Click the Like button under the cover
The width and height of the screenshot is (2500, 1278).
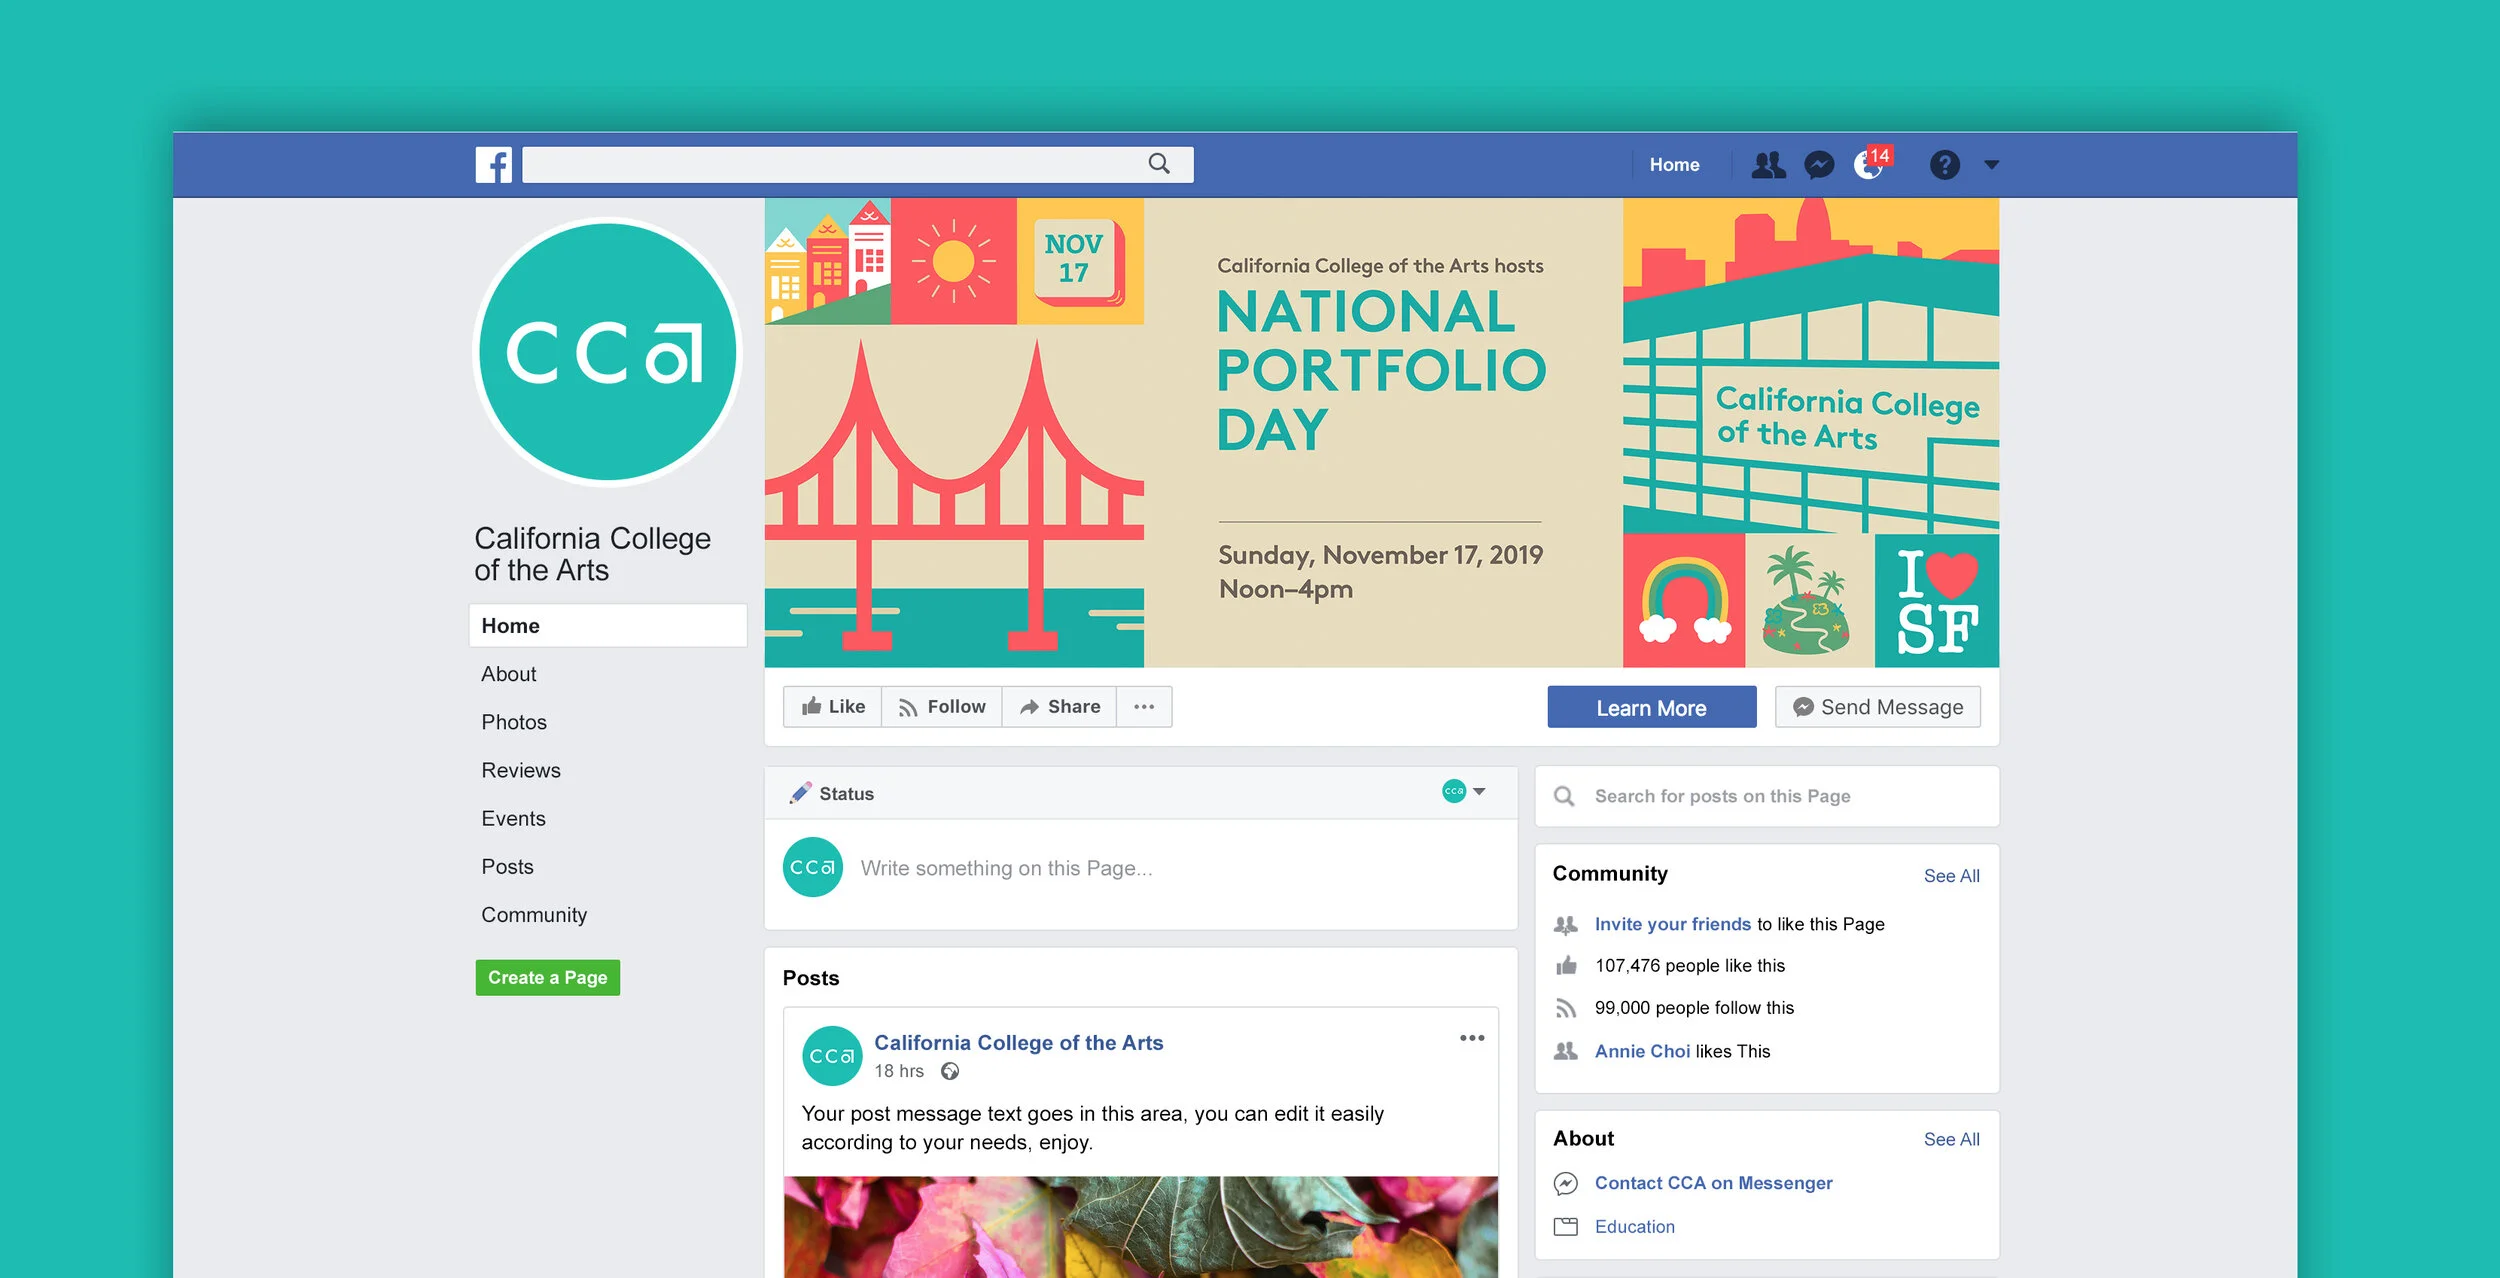832,707
